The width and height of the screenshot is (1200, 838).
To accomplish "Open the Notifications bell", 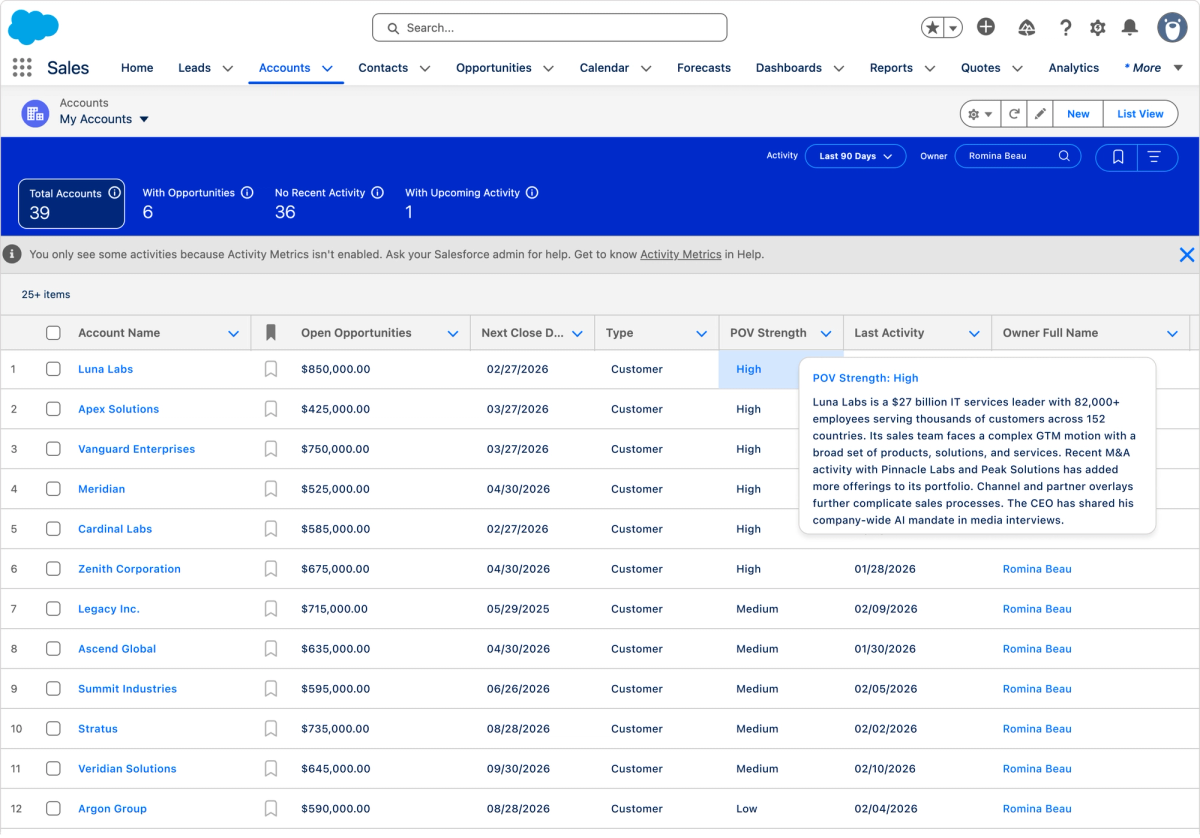I will click(1130, 27).
